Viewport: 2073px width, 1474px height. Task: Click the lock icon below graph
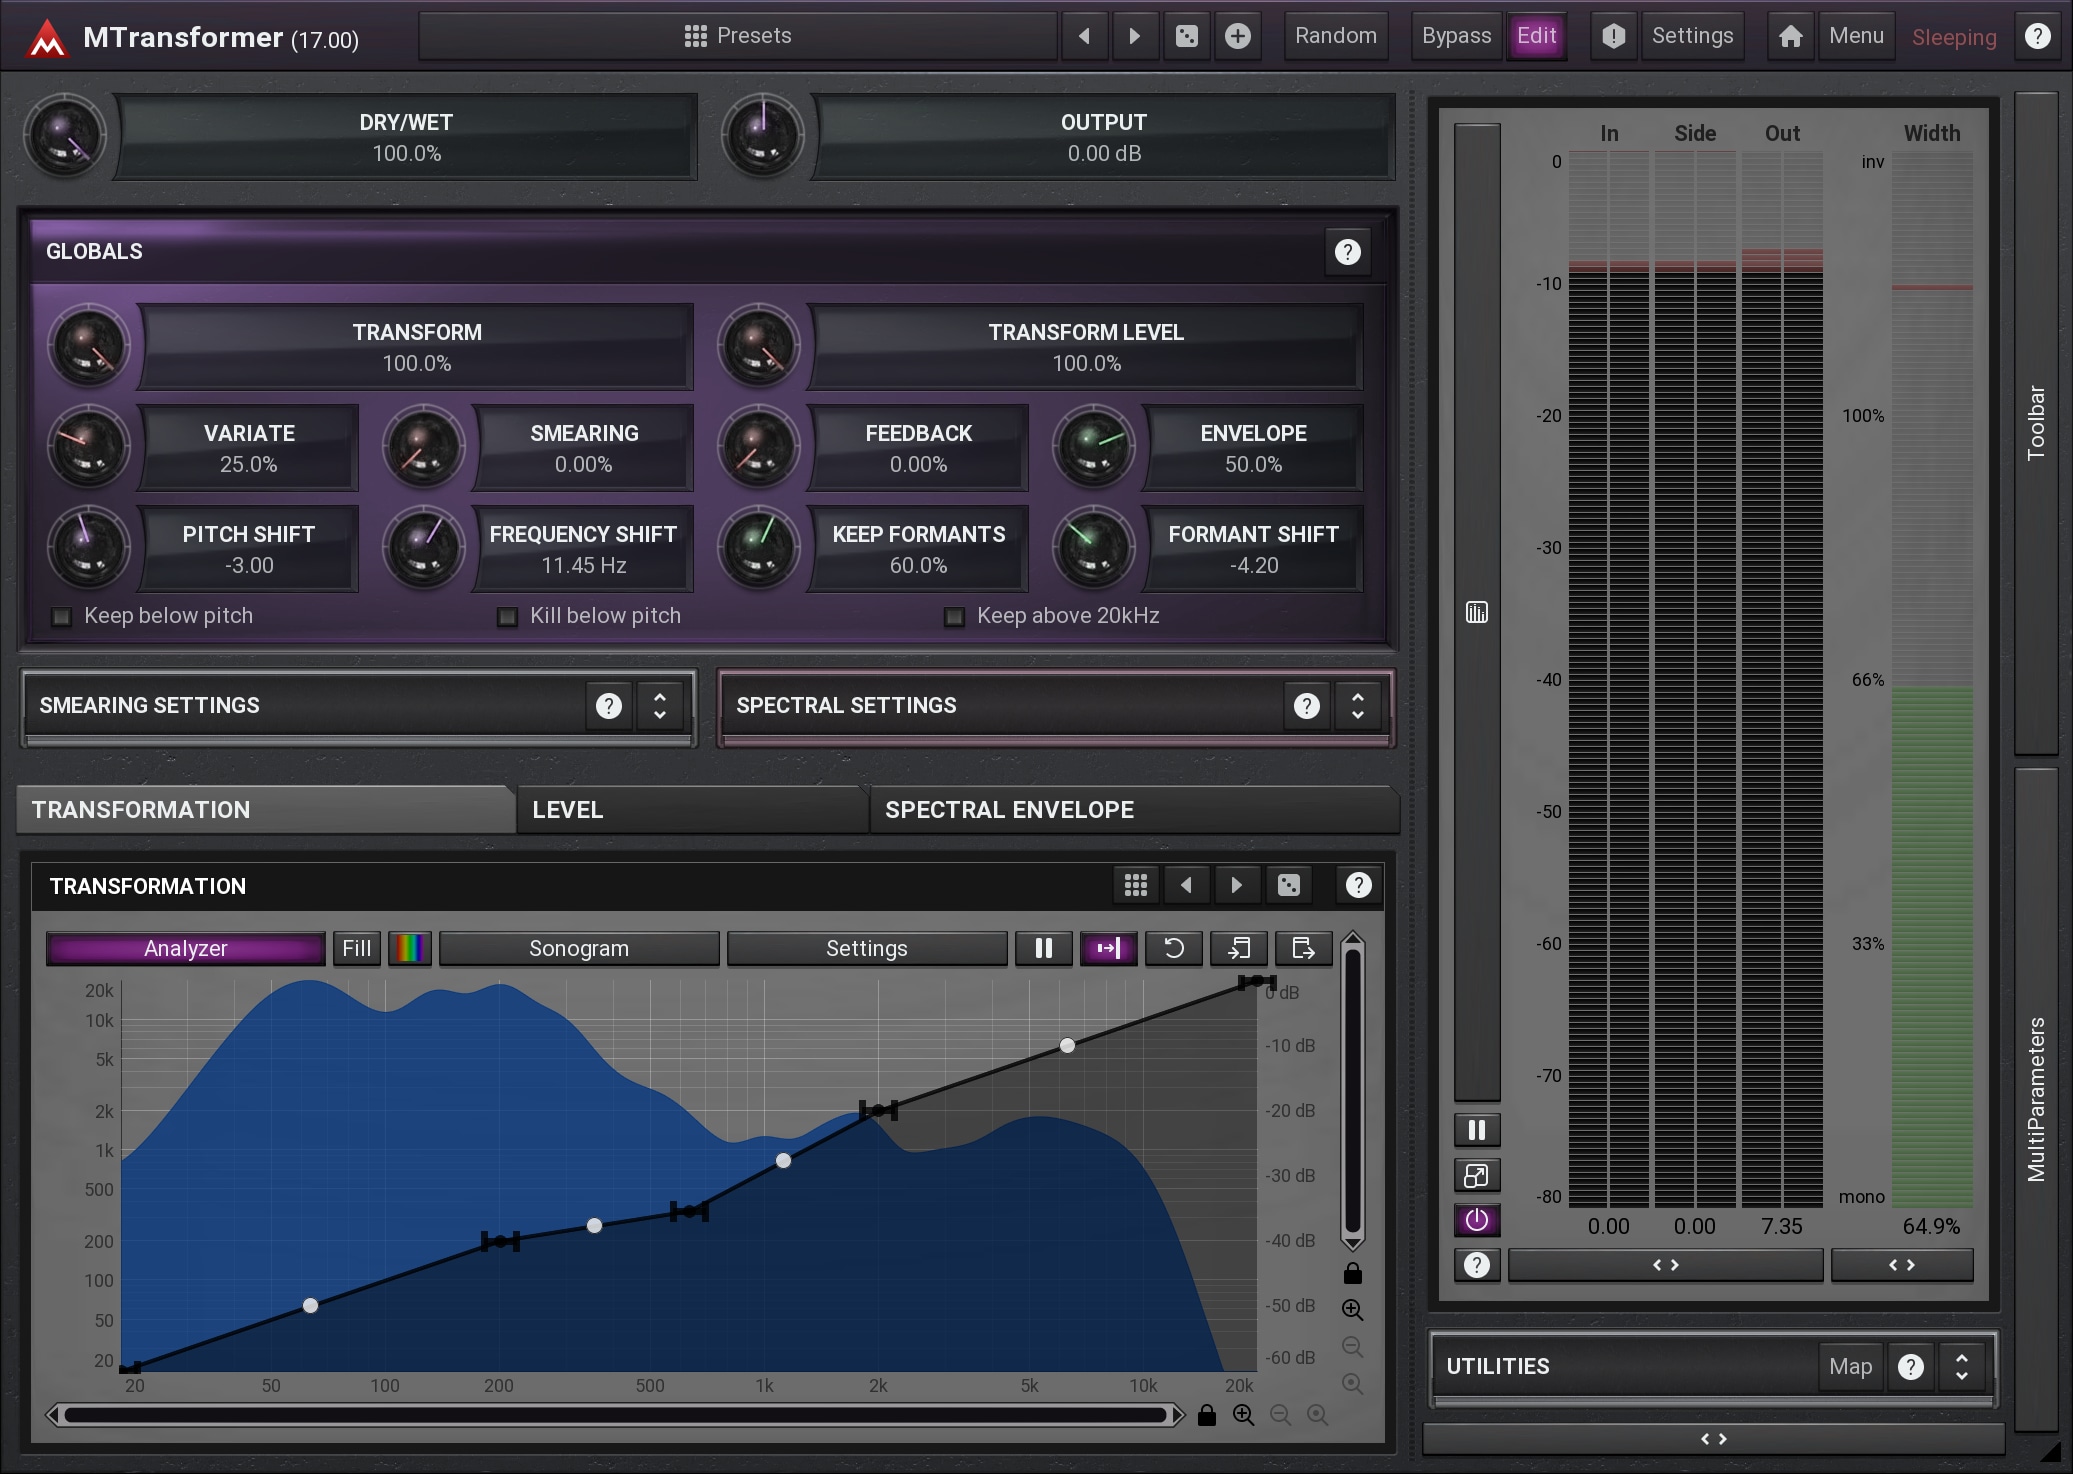coord(1207,1415)
